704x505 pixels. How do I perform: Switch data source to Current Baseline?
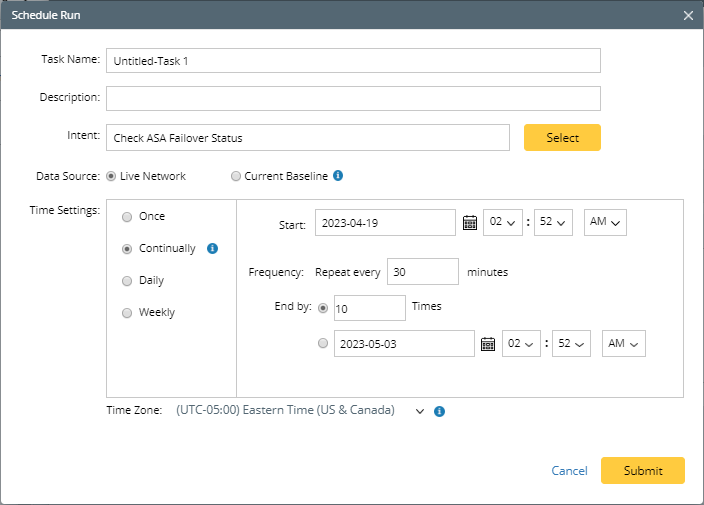pyautogui.click(x=236, y=177)
